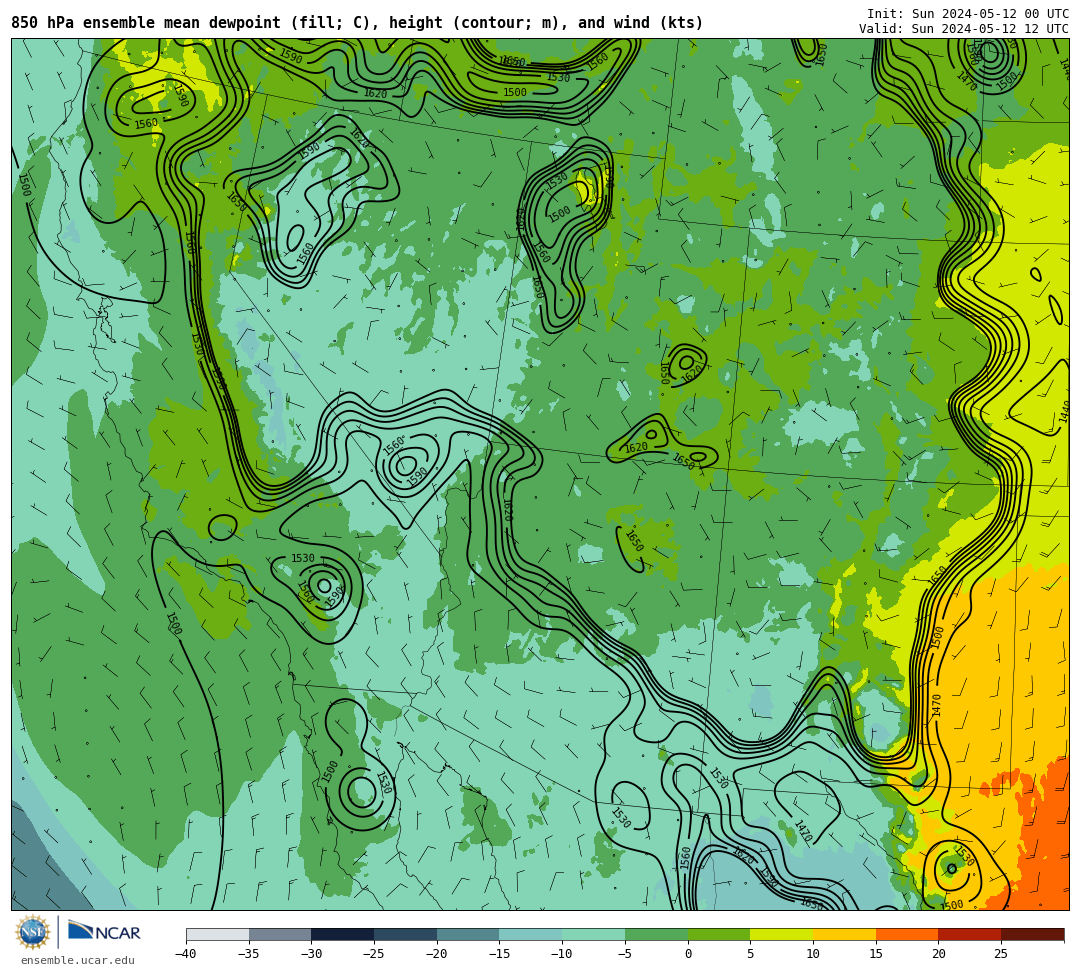
Task: Click the colorbar tick label '20'
Action: pos(939,954)
